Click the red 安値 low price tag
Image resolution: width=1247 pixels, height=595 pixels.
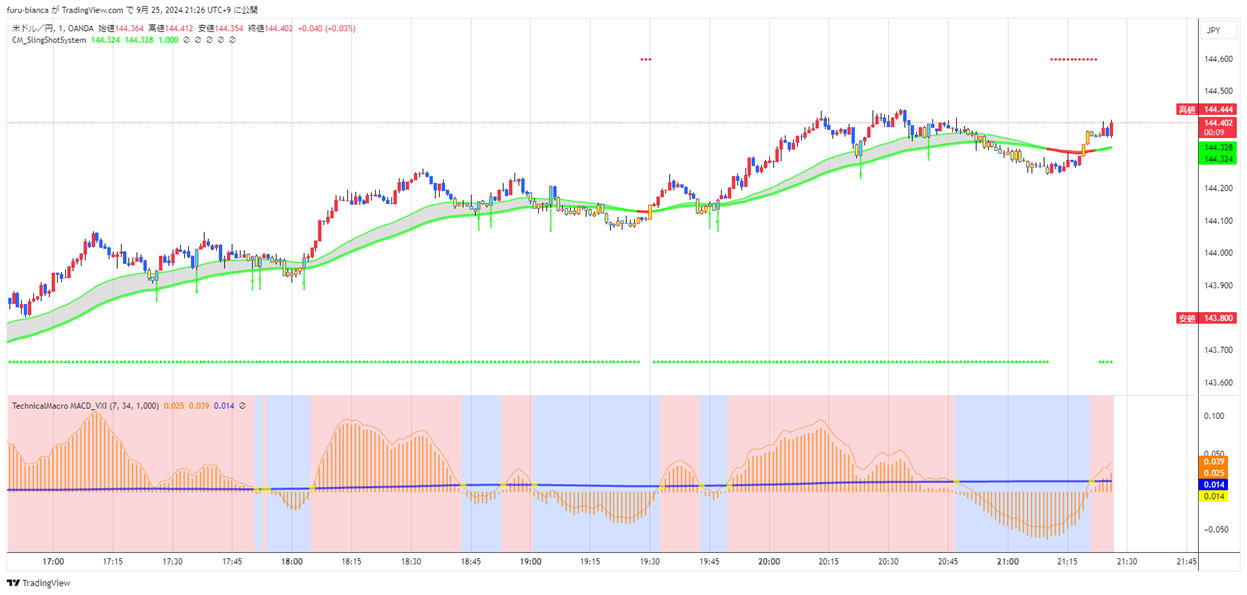point(1186,318)
